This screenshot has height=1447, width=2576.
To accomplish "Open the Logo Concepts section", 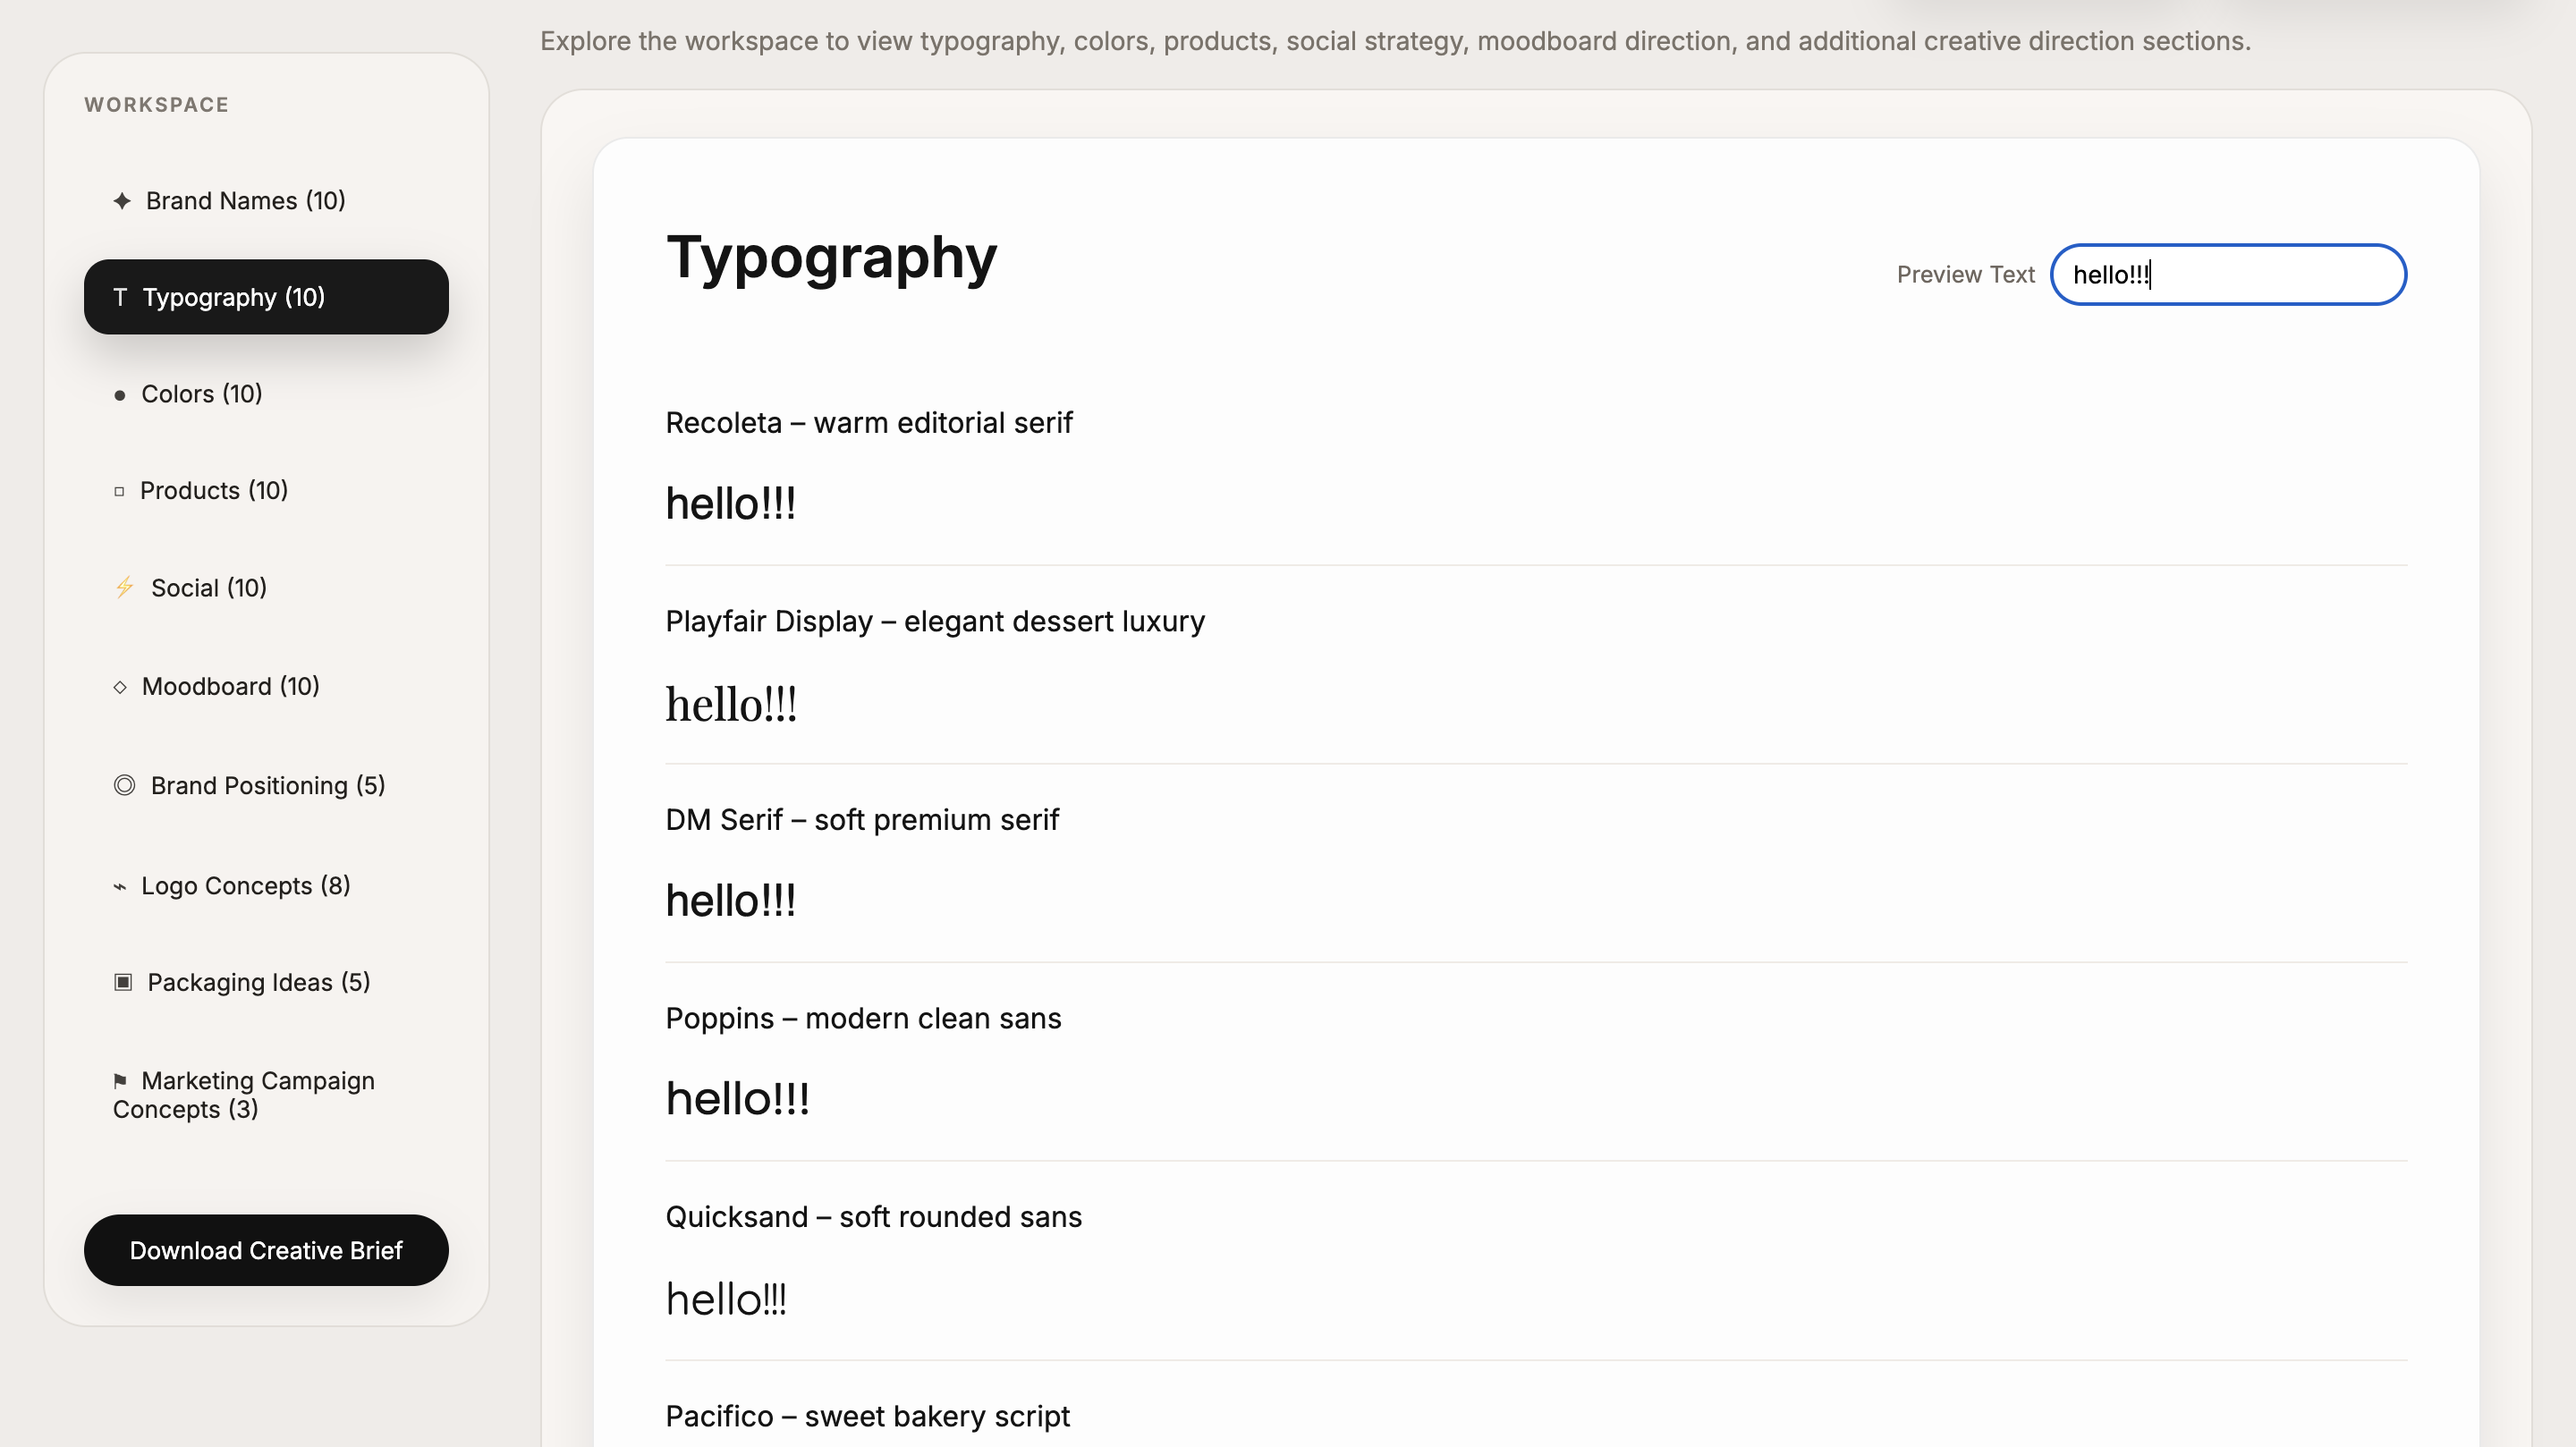I will (245, 886).
